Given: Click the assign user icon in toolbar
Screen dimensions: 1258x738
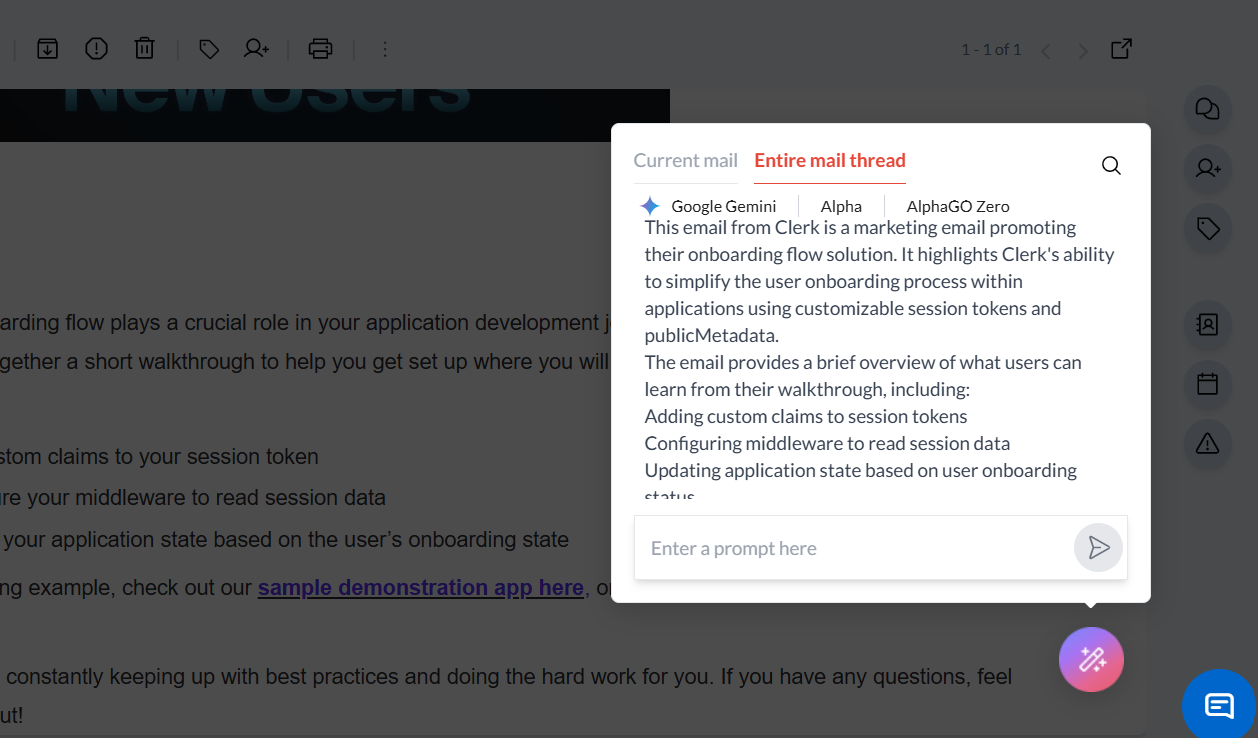Looking at the screenshot, I should tap(257, 48).
